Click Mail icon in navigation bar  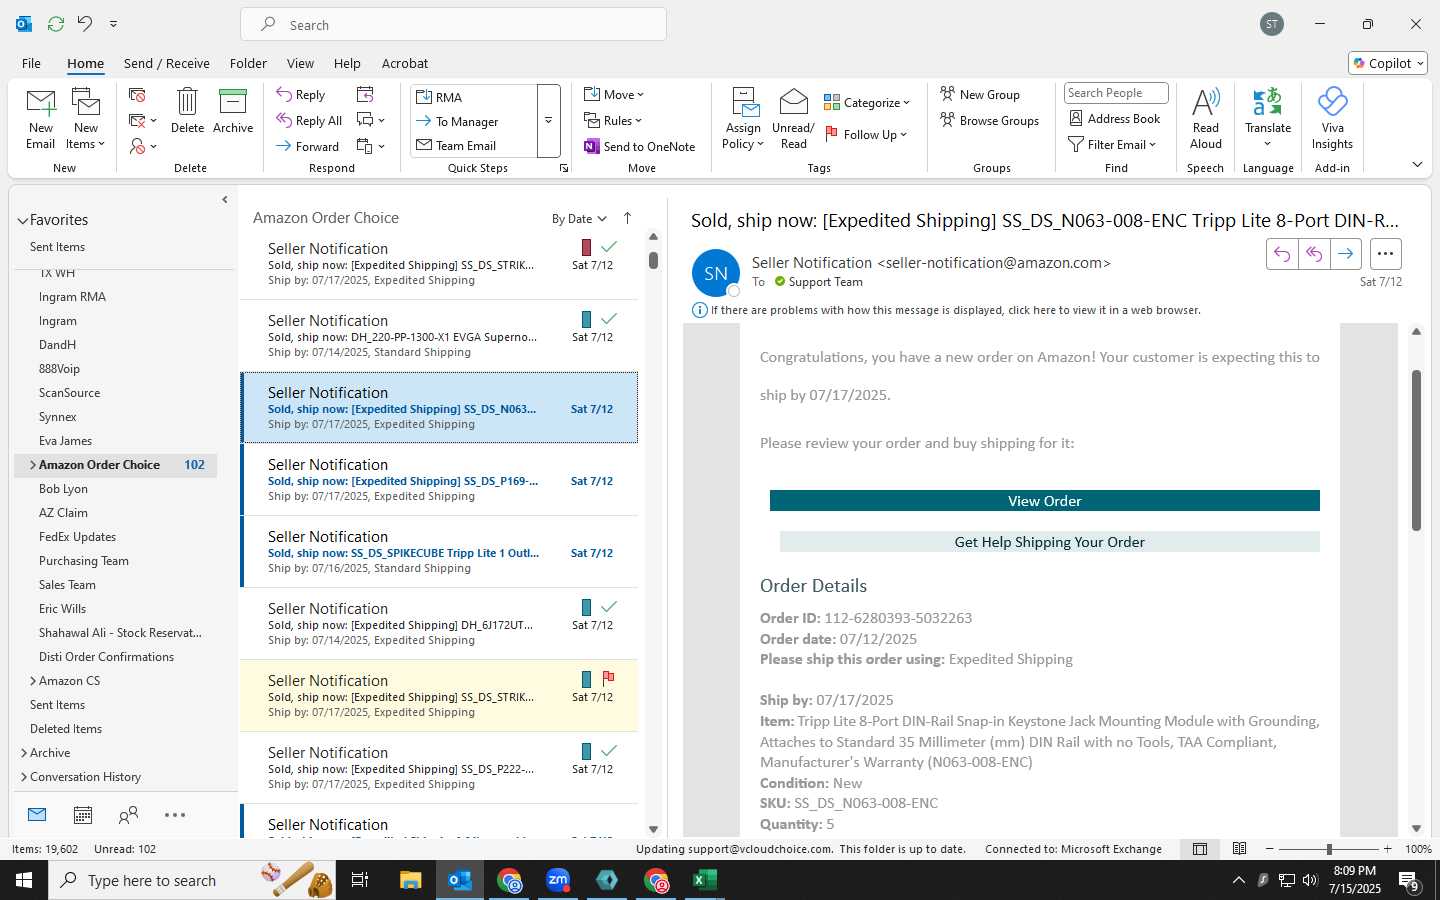point(37,815)
